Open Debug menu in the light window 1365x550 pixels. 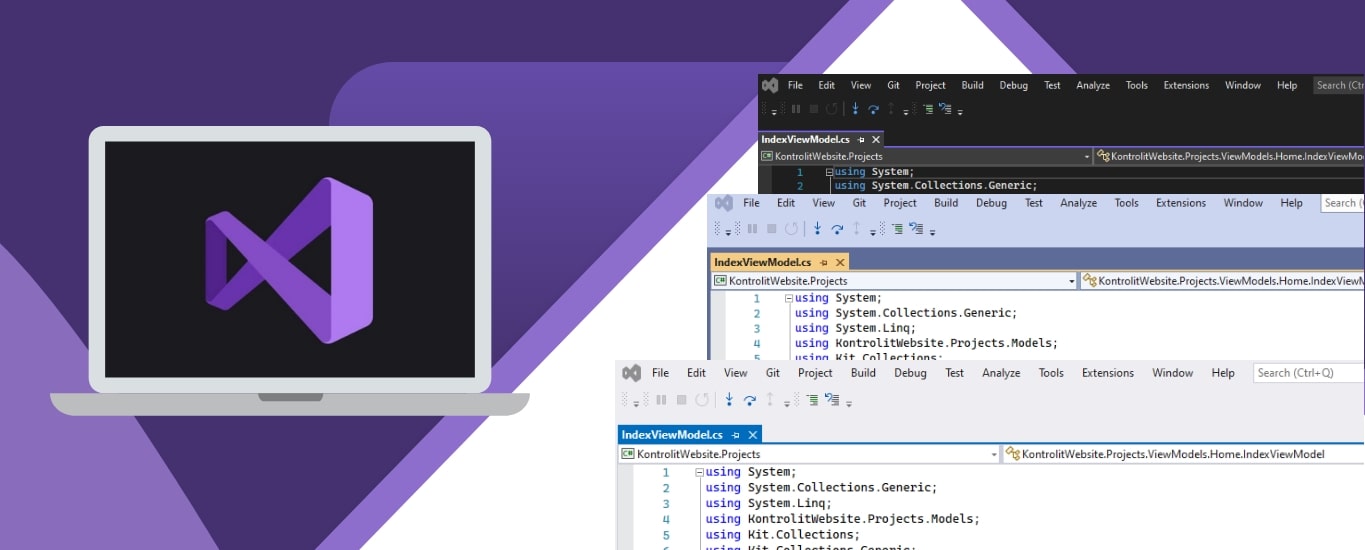[x=910, y=373]
